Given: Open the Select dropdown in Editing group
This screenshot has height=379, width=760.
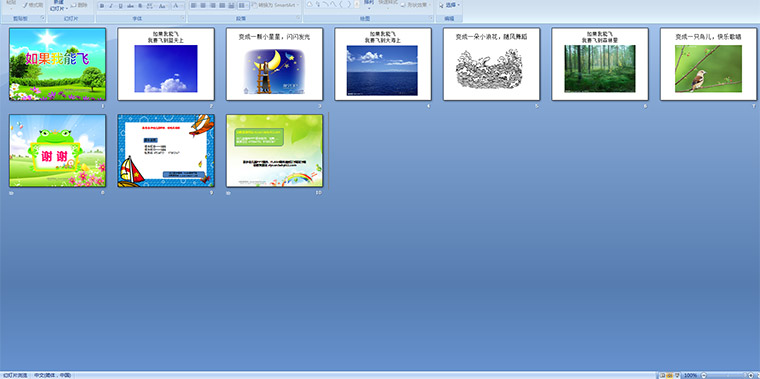Looking at the screenshot, I should (449, 5).
